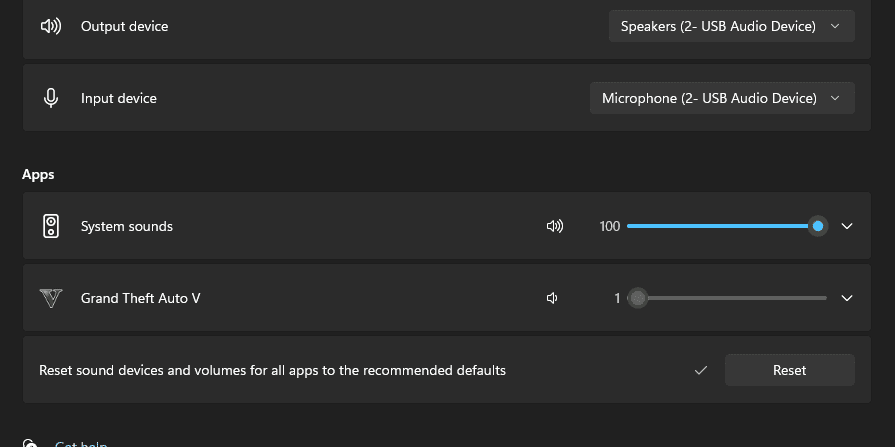
Task: Mute System sounds using its volume icon
Action: point(555,226)
